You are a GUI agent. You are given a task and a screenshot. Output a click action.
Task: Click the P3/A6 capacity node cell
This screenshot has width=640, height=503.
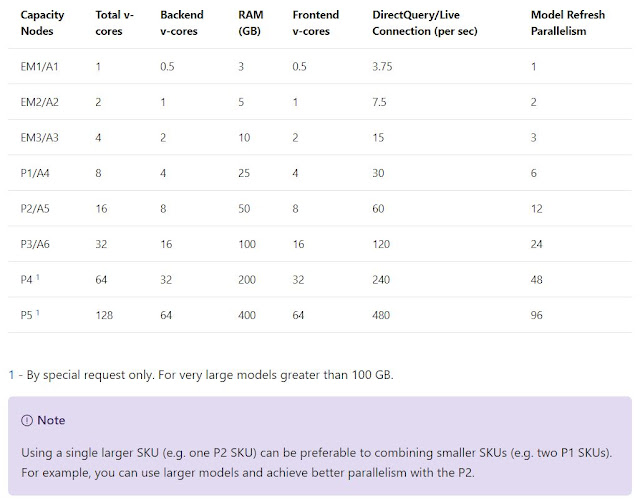click(35, 244)
